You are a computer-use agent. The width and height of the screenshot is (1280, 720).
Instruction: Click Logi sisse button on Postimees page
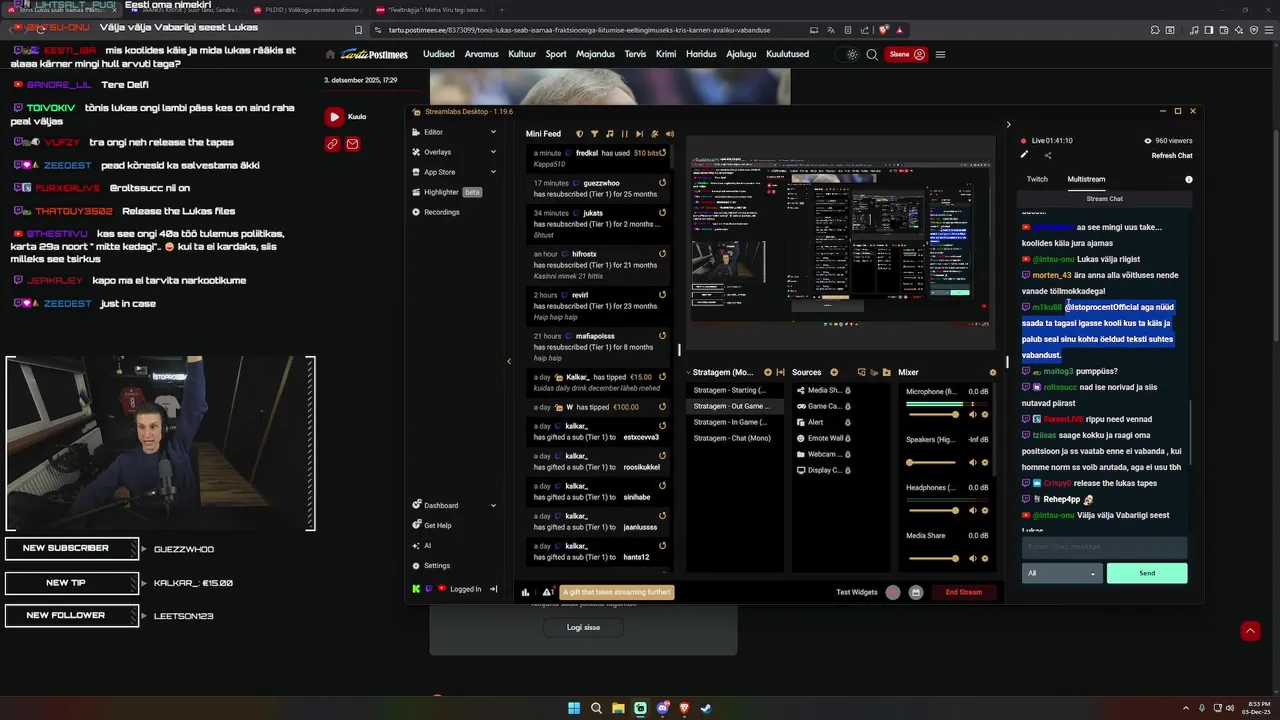(583, 627)
